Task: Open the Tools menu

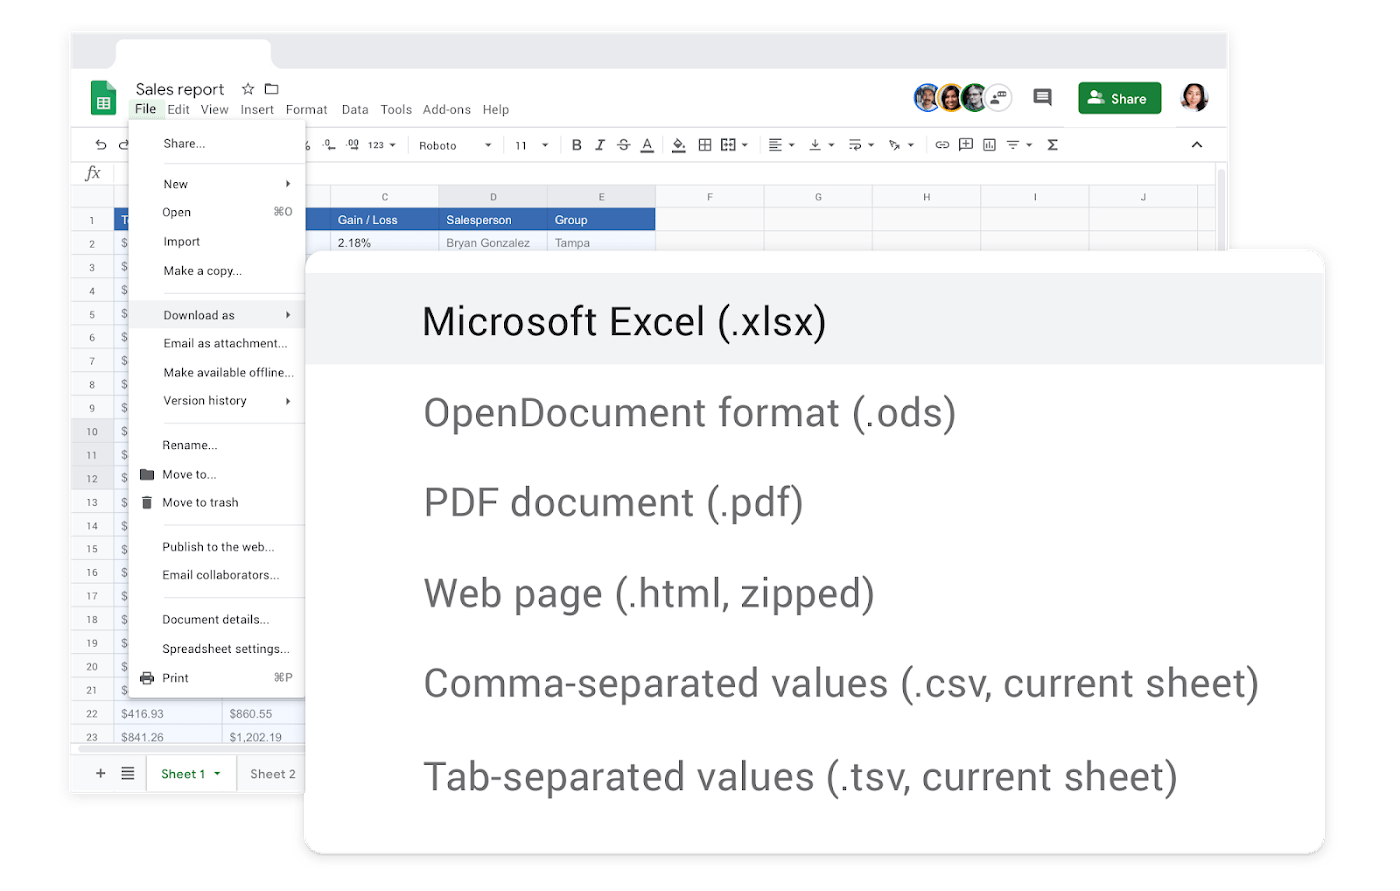Action: [x=396, y=110]
